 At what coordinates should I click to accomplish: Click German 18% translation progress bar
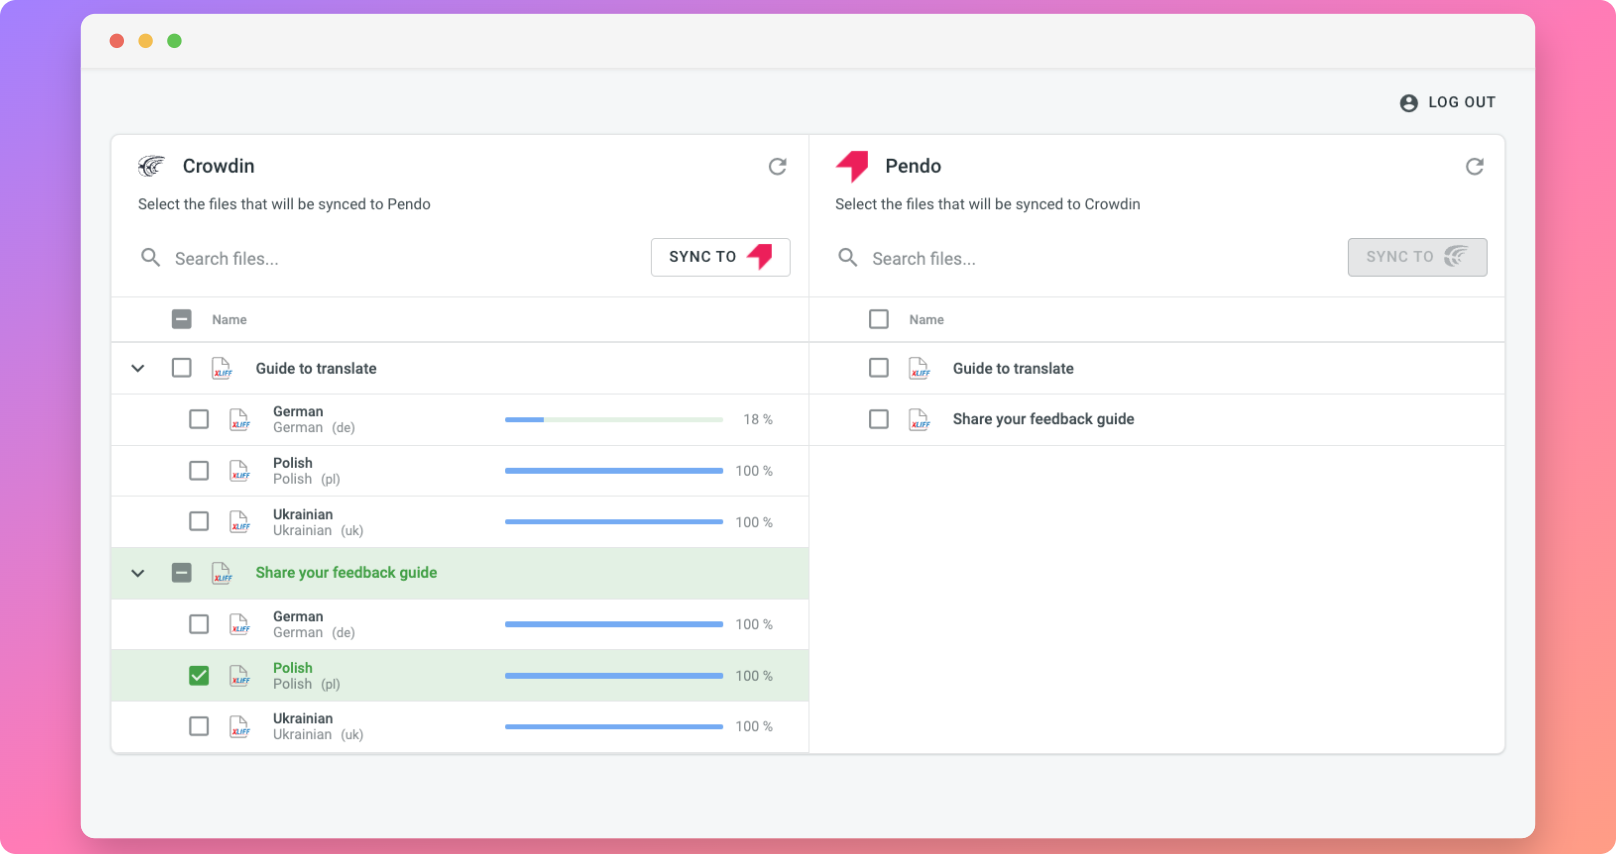[613, 420]
